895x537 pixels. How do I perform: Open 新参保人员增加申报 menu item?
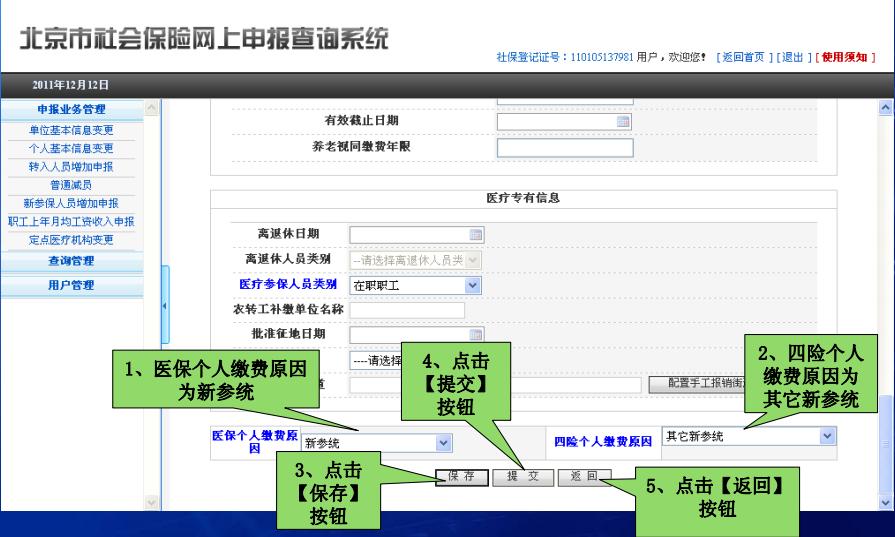[71, 203]
